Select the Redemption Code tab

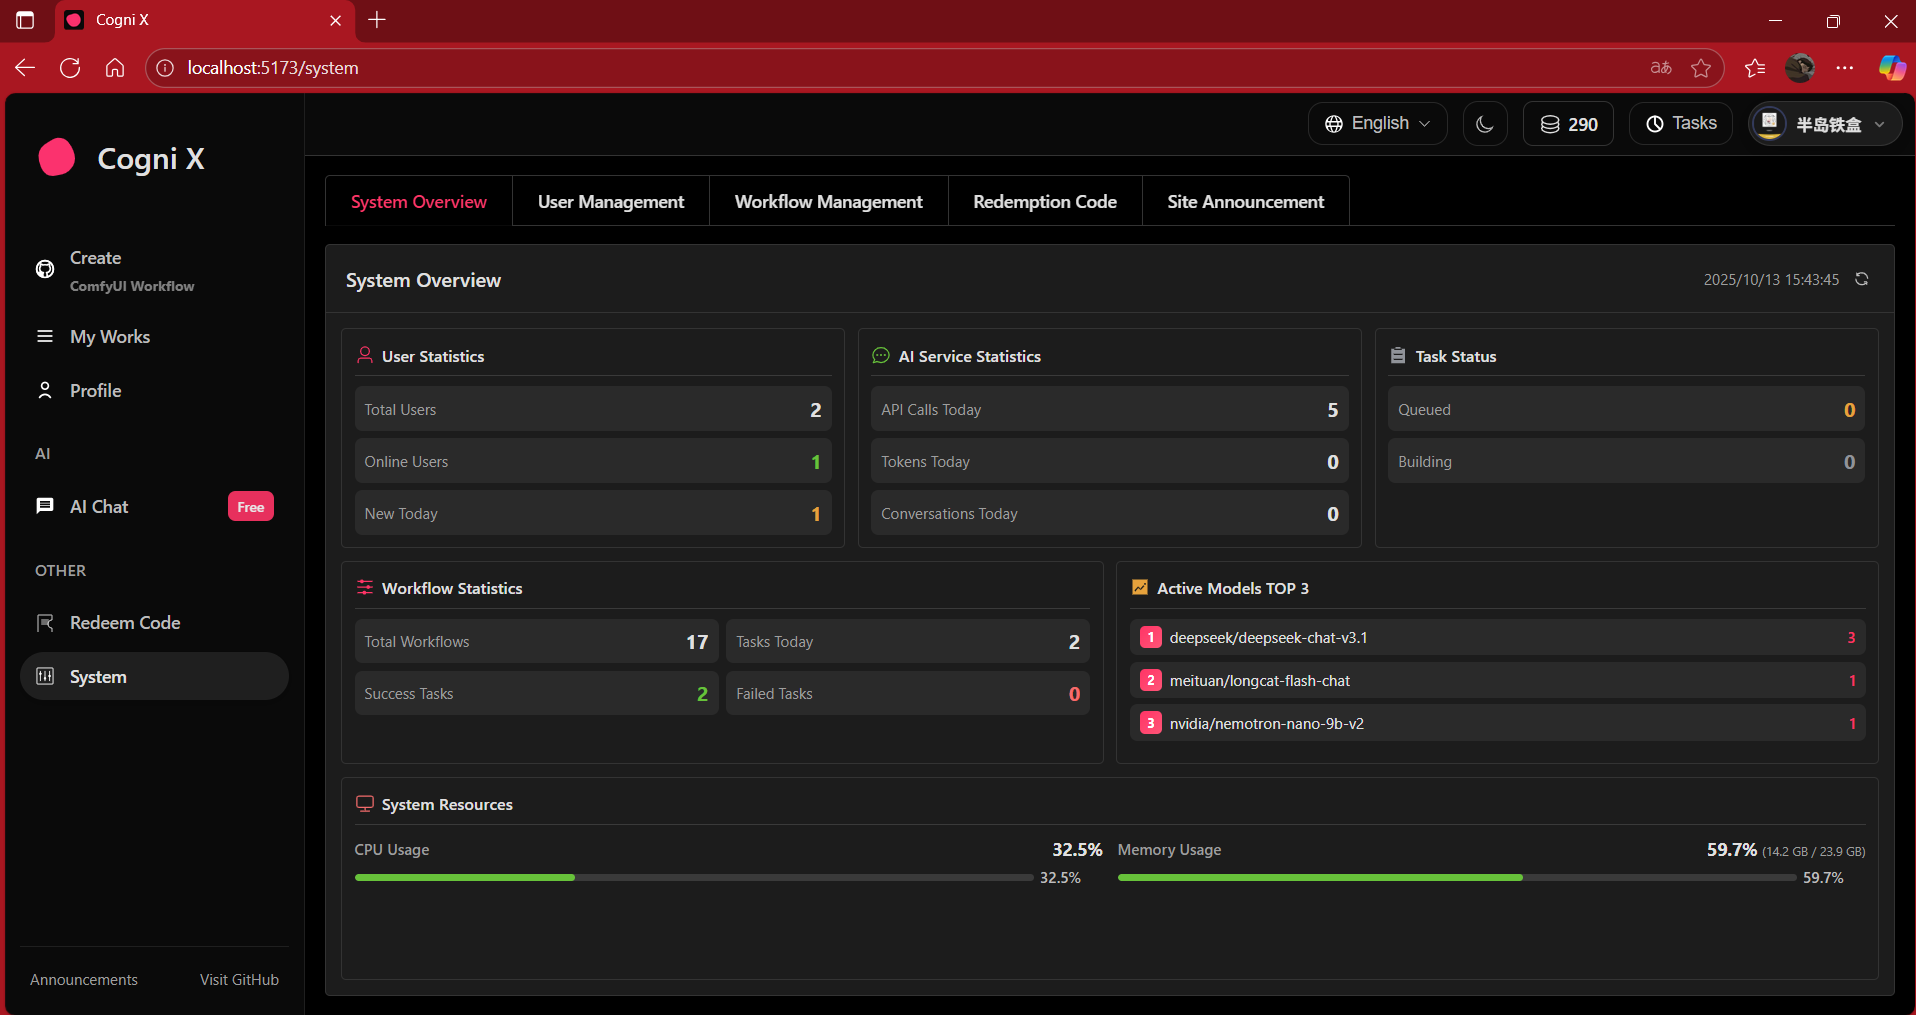tap(1044, 202)
